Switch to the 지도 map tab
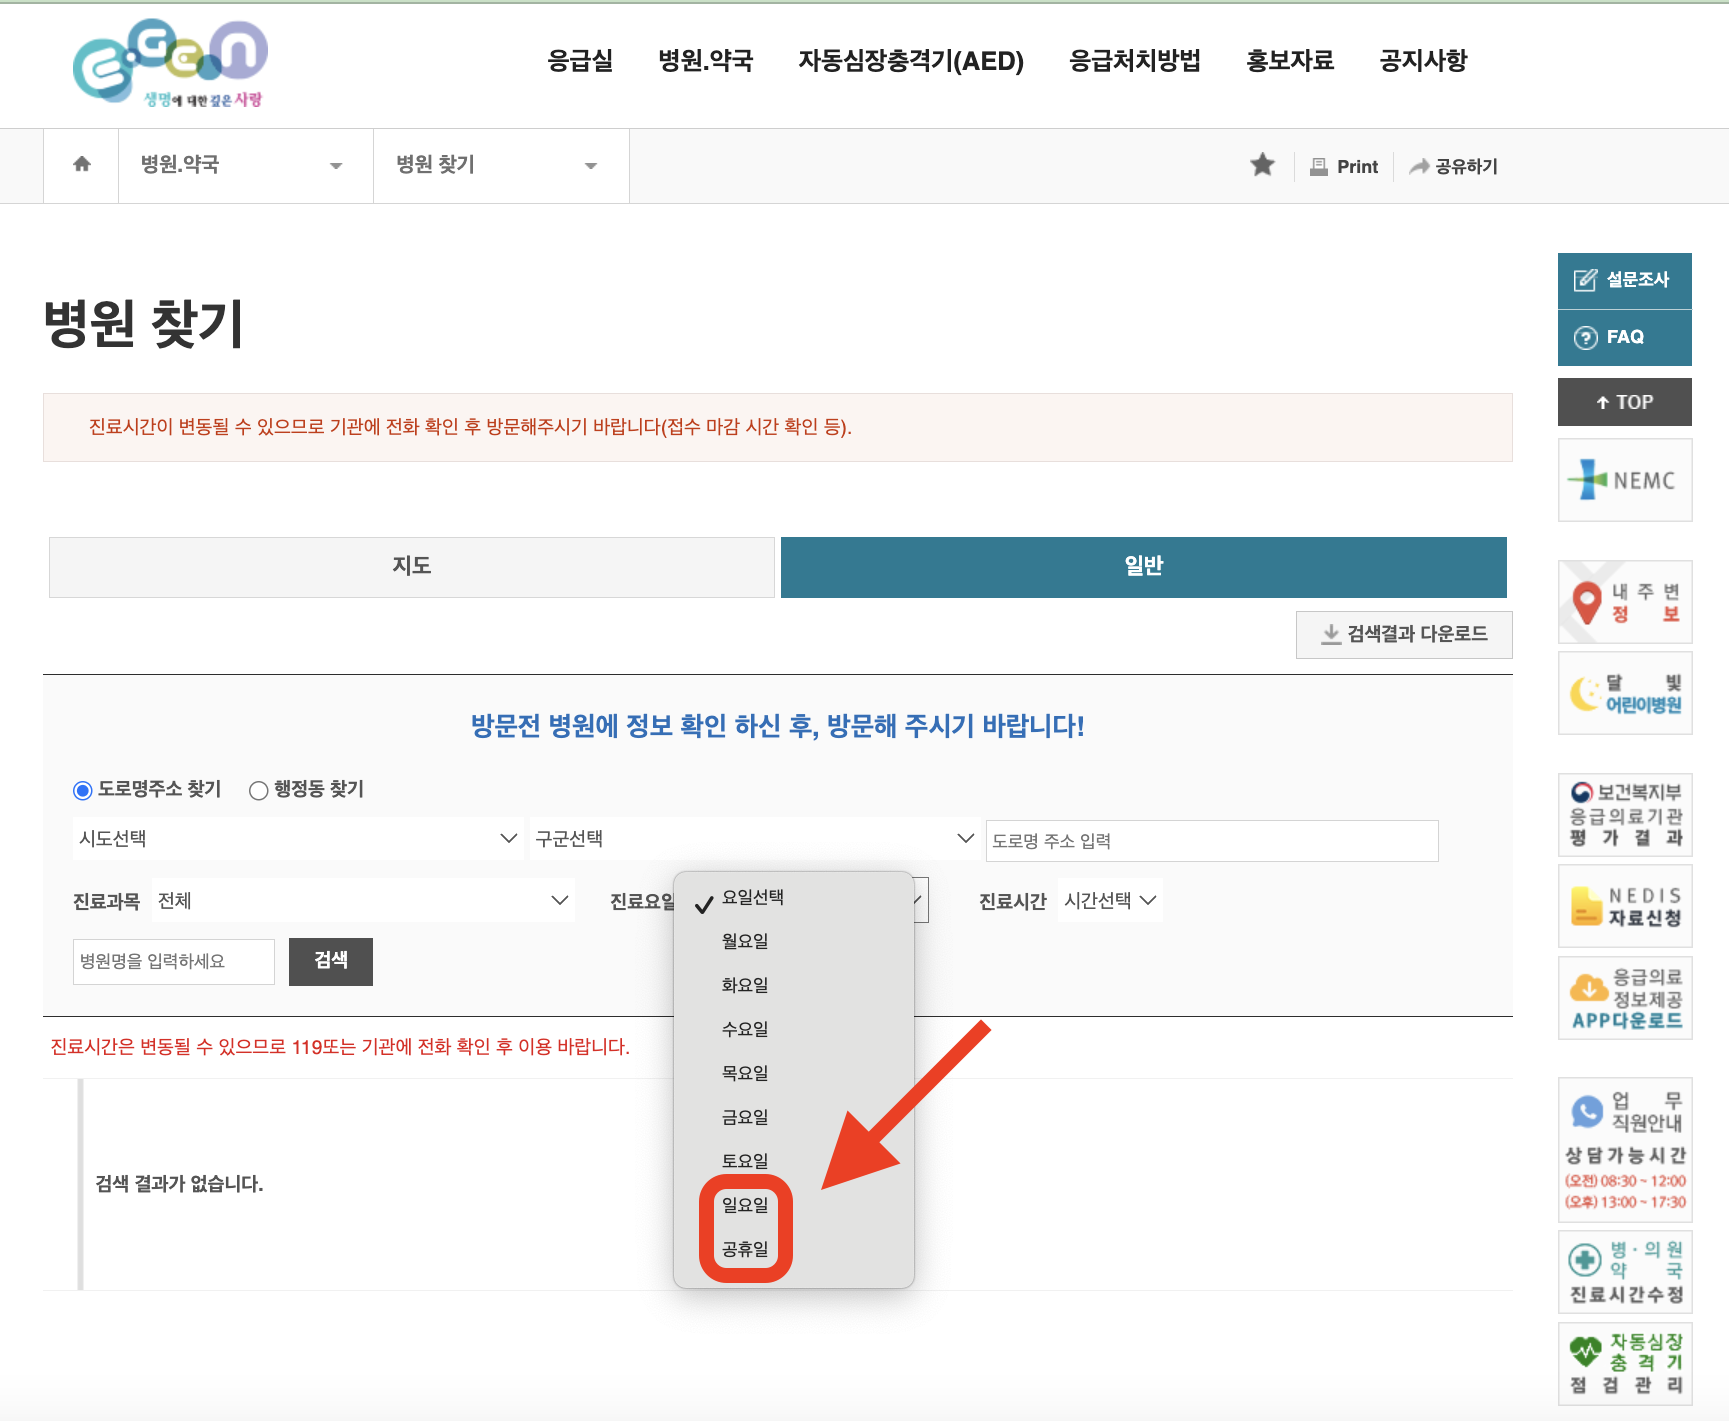This screenshot has height=1421, width=1729. tap(410, 566)
